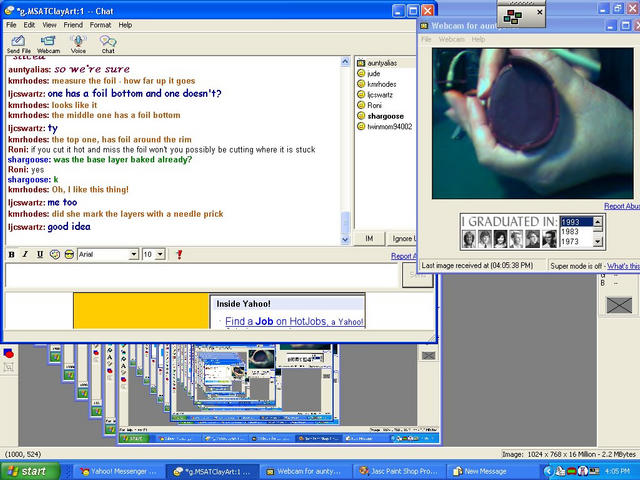Click the chat scrollbar up arrow

tap(345, 62)
